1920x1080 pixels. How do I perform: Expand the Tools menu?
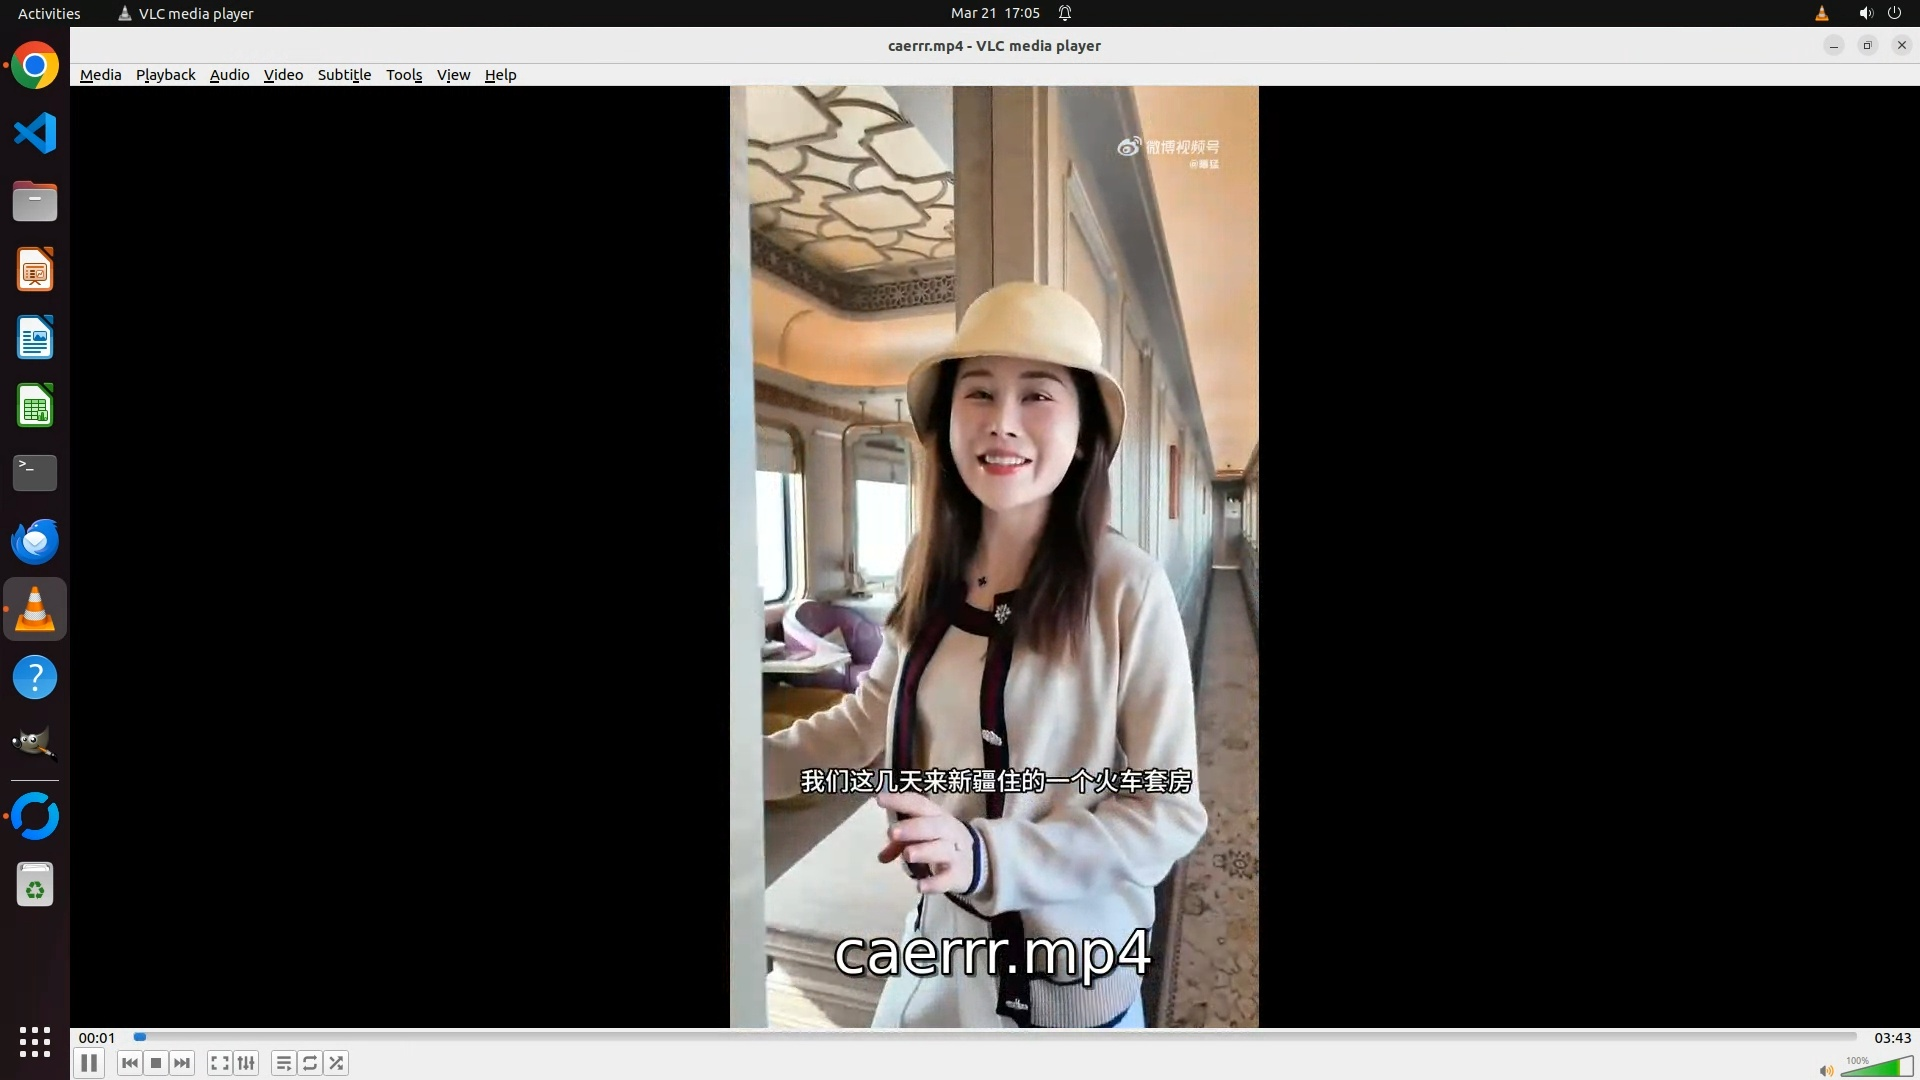(404, 75)
